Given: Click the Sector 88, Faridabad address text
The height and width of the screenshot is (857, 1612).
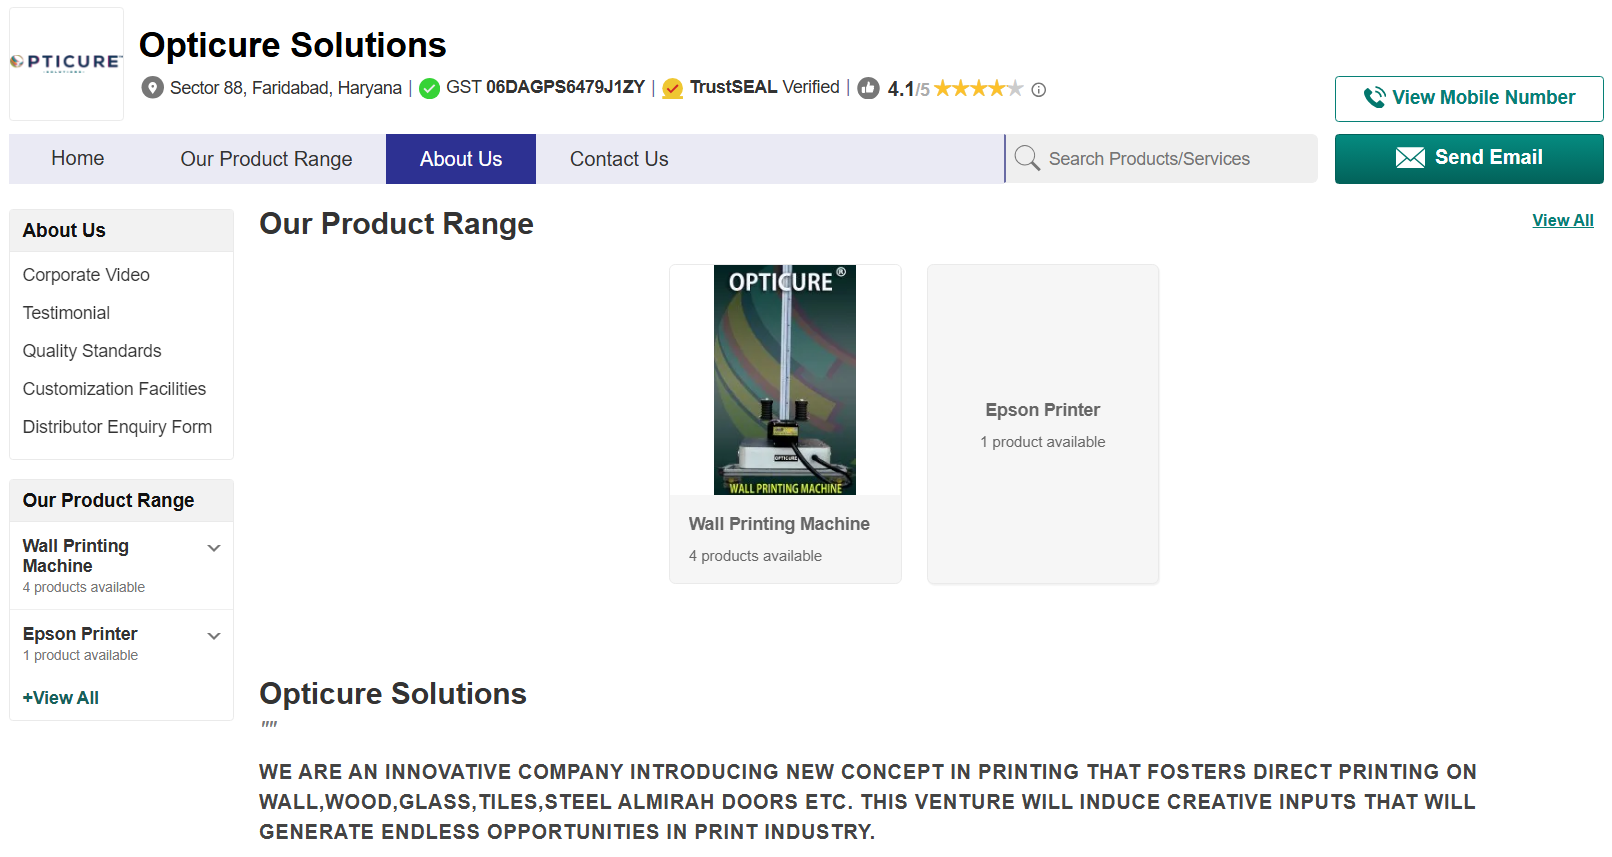Looking at the screenshot, I should click(x=286, y=88).
